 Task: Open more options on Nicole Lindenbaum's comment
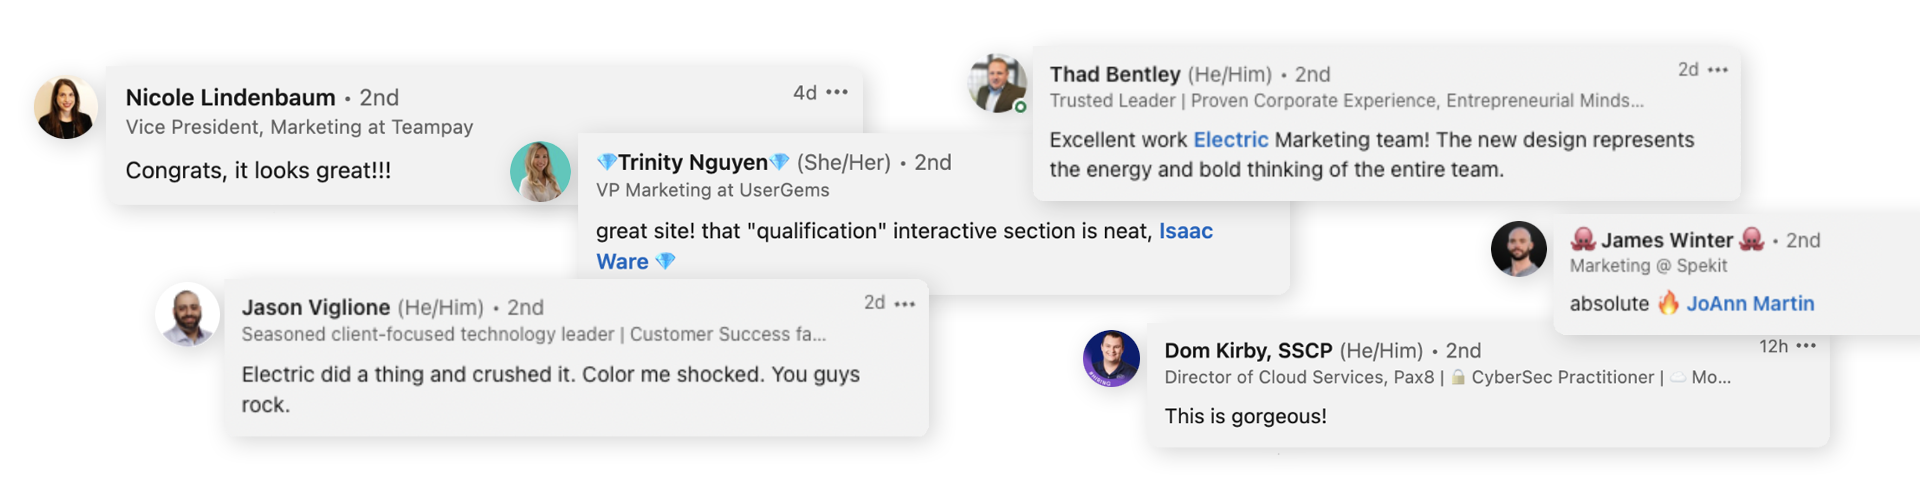pyautogui.click(x=837, y=92)
